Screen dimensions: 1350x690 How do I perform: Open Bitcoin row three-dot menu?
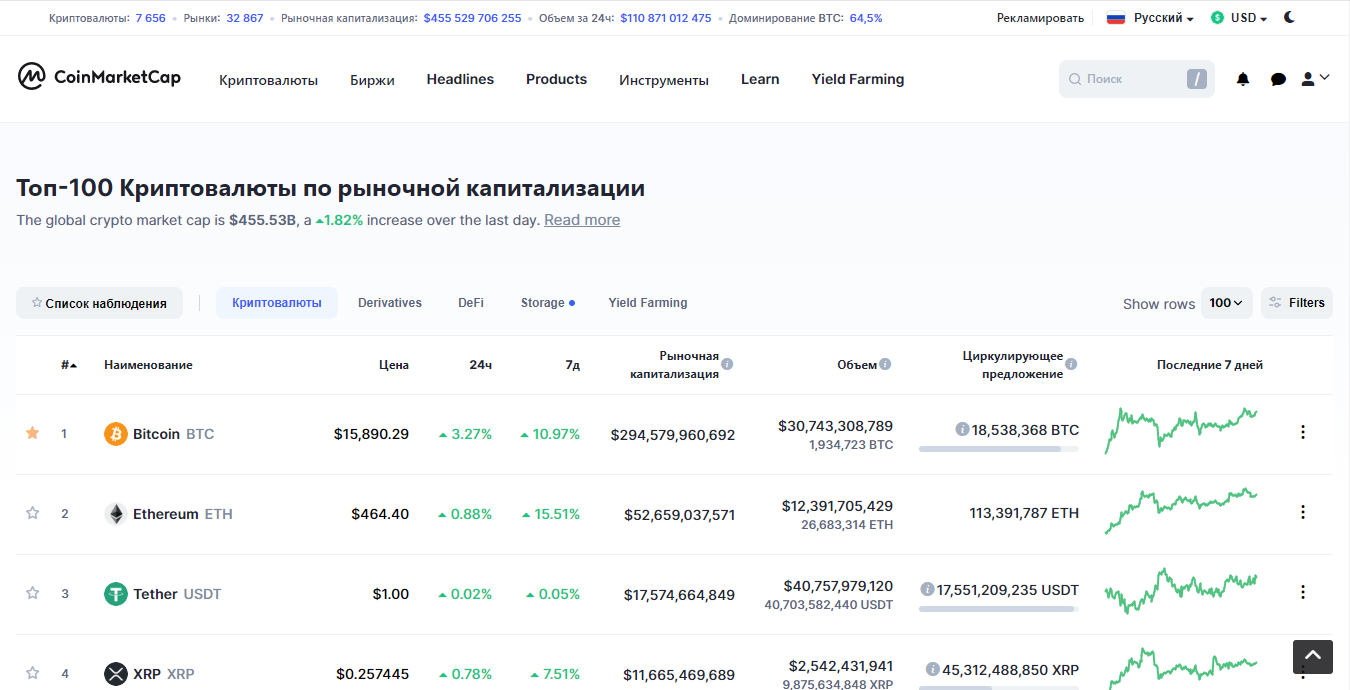coord(1302,432)
